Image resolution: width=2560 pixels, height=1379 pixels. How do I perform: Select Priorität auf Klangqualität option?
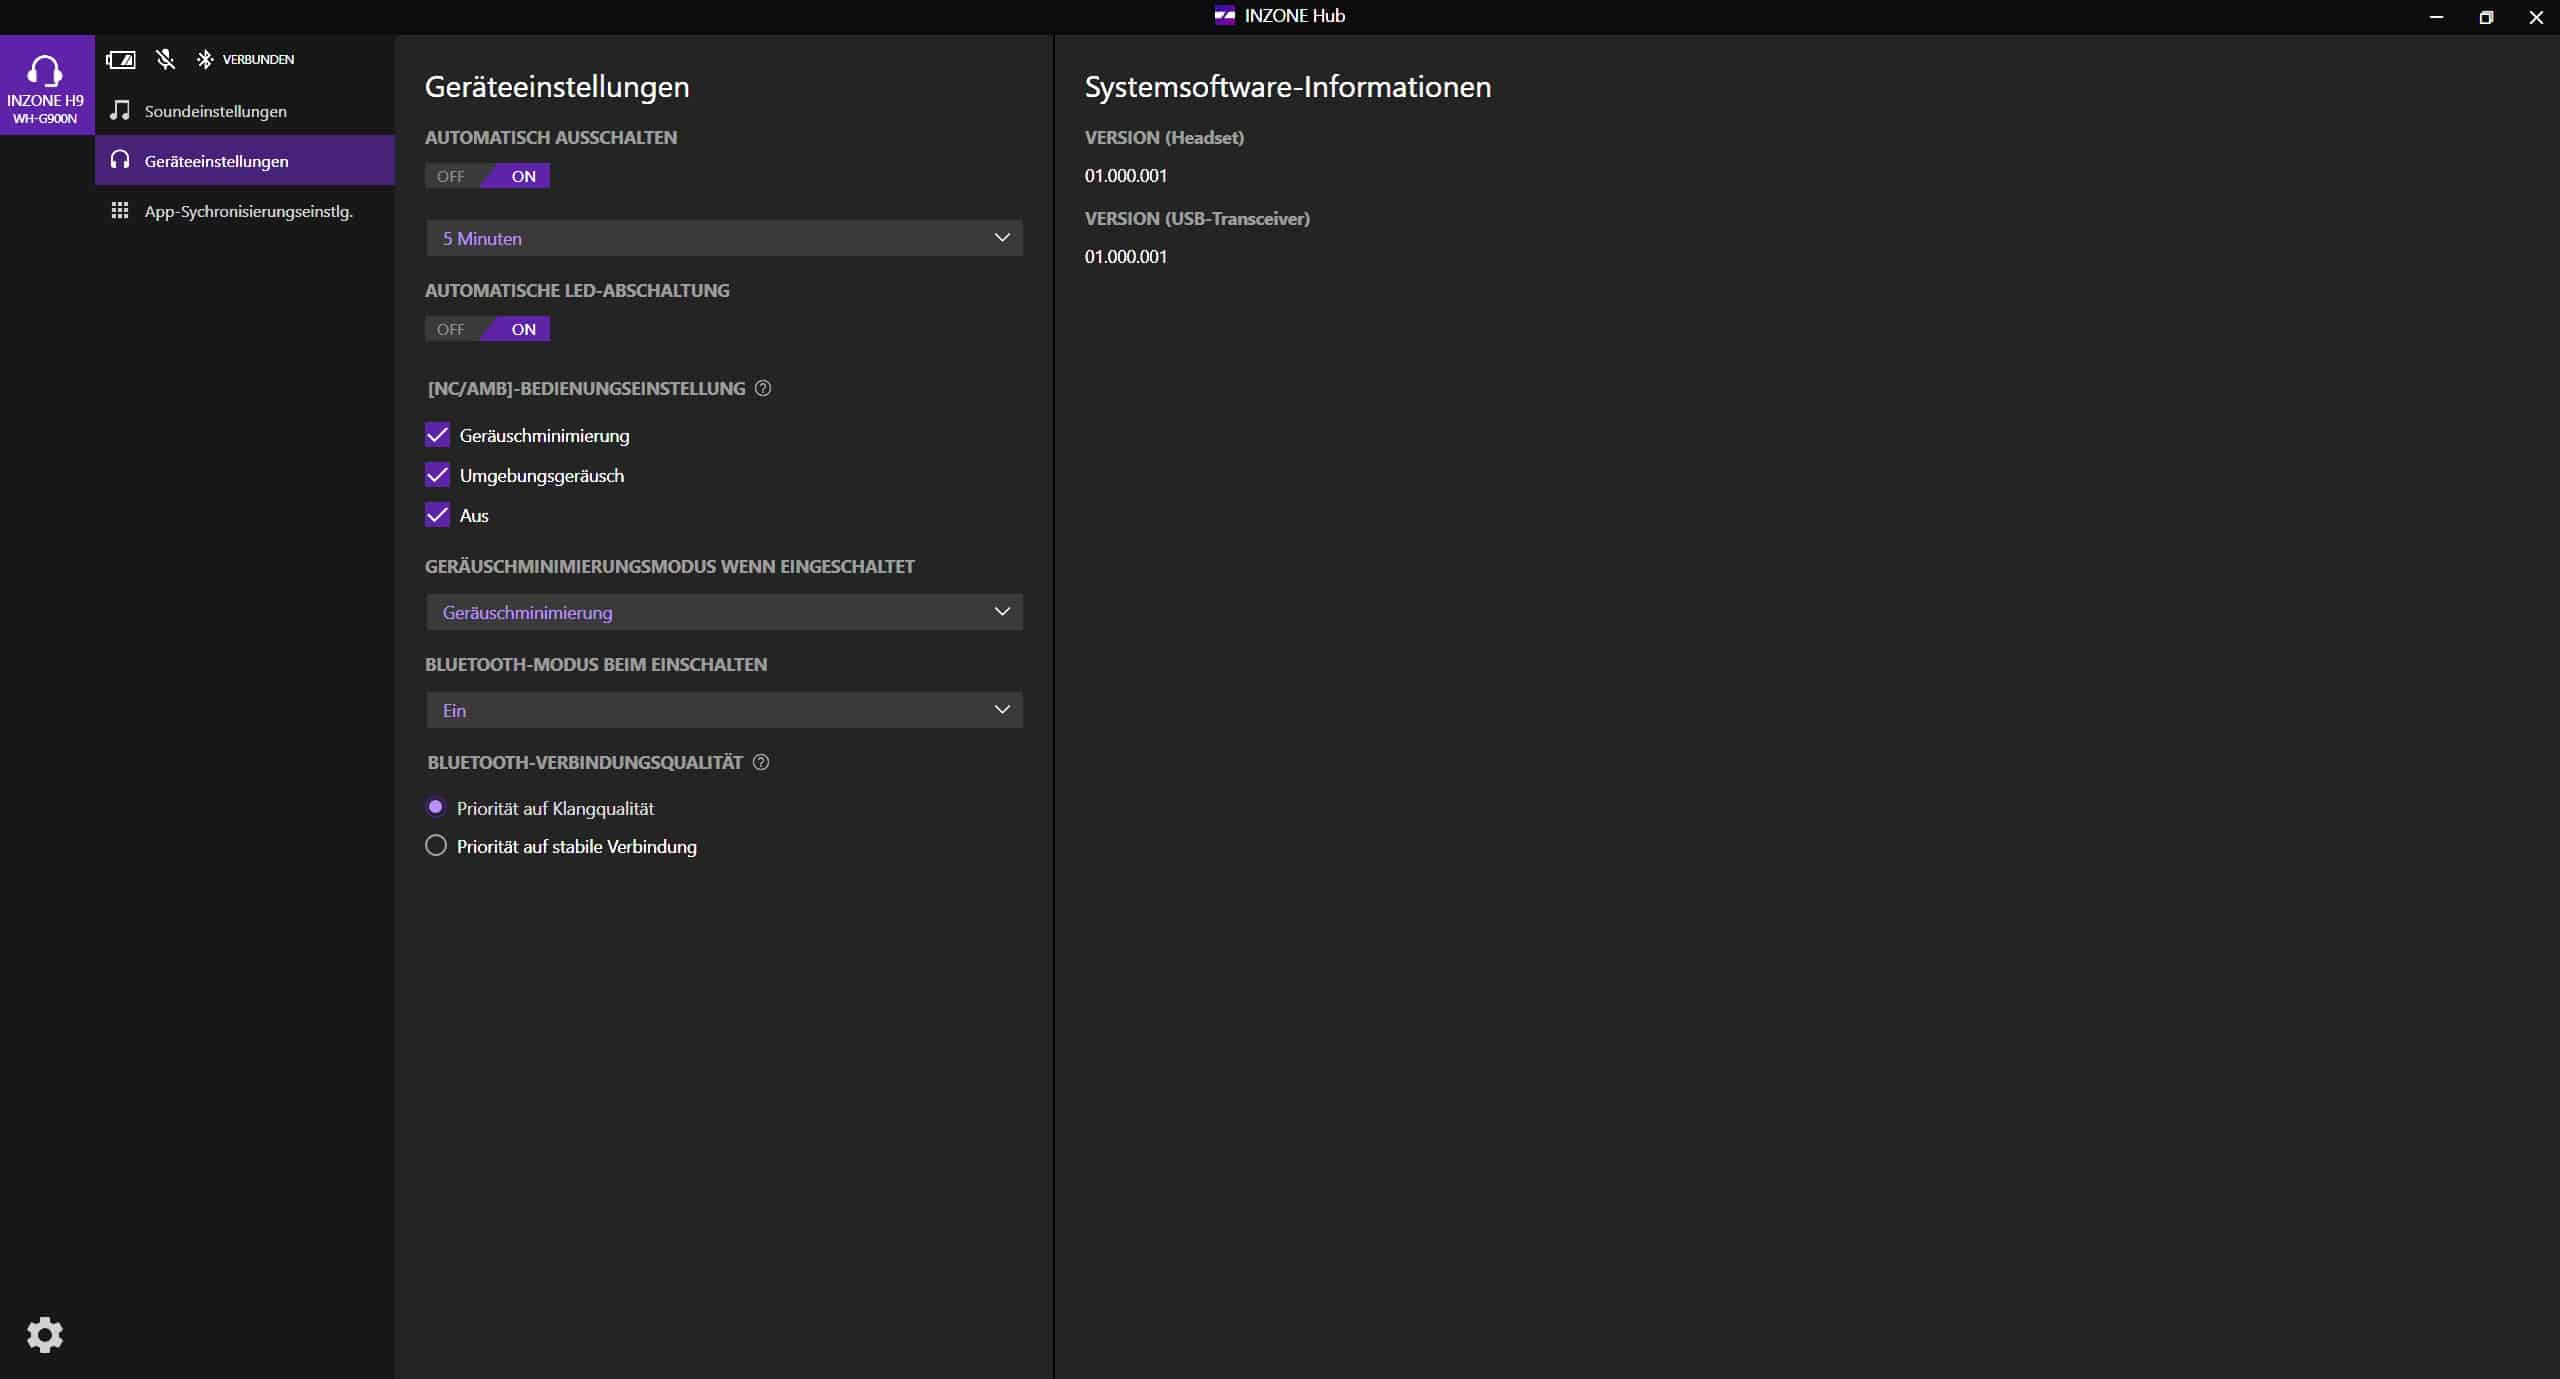click(x=436, y=807)
